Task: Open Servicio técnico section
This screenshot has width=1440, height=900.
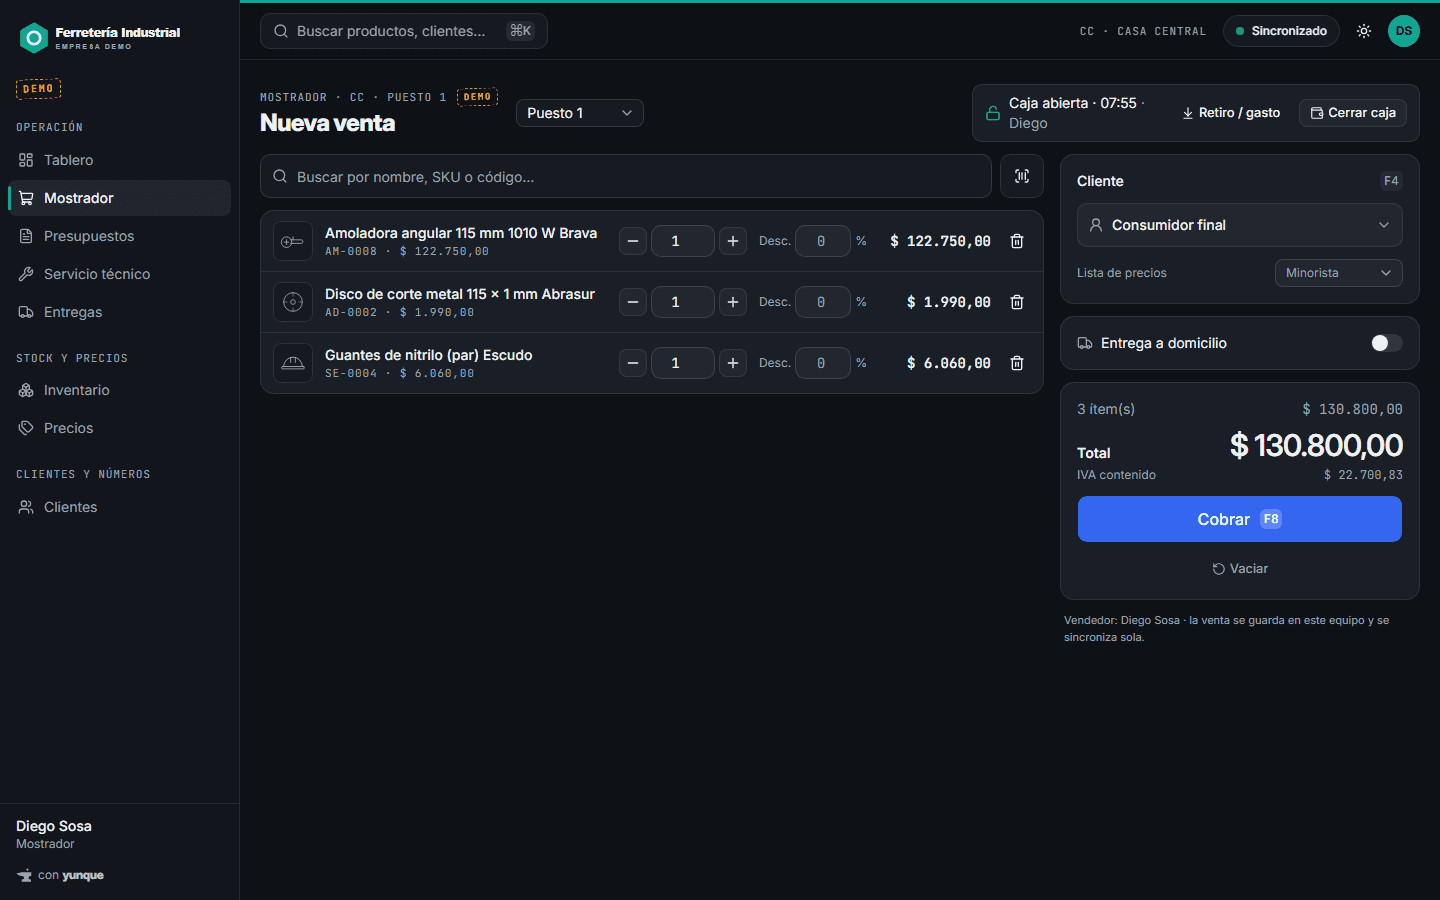Action: pos(119,274)
